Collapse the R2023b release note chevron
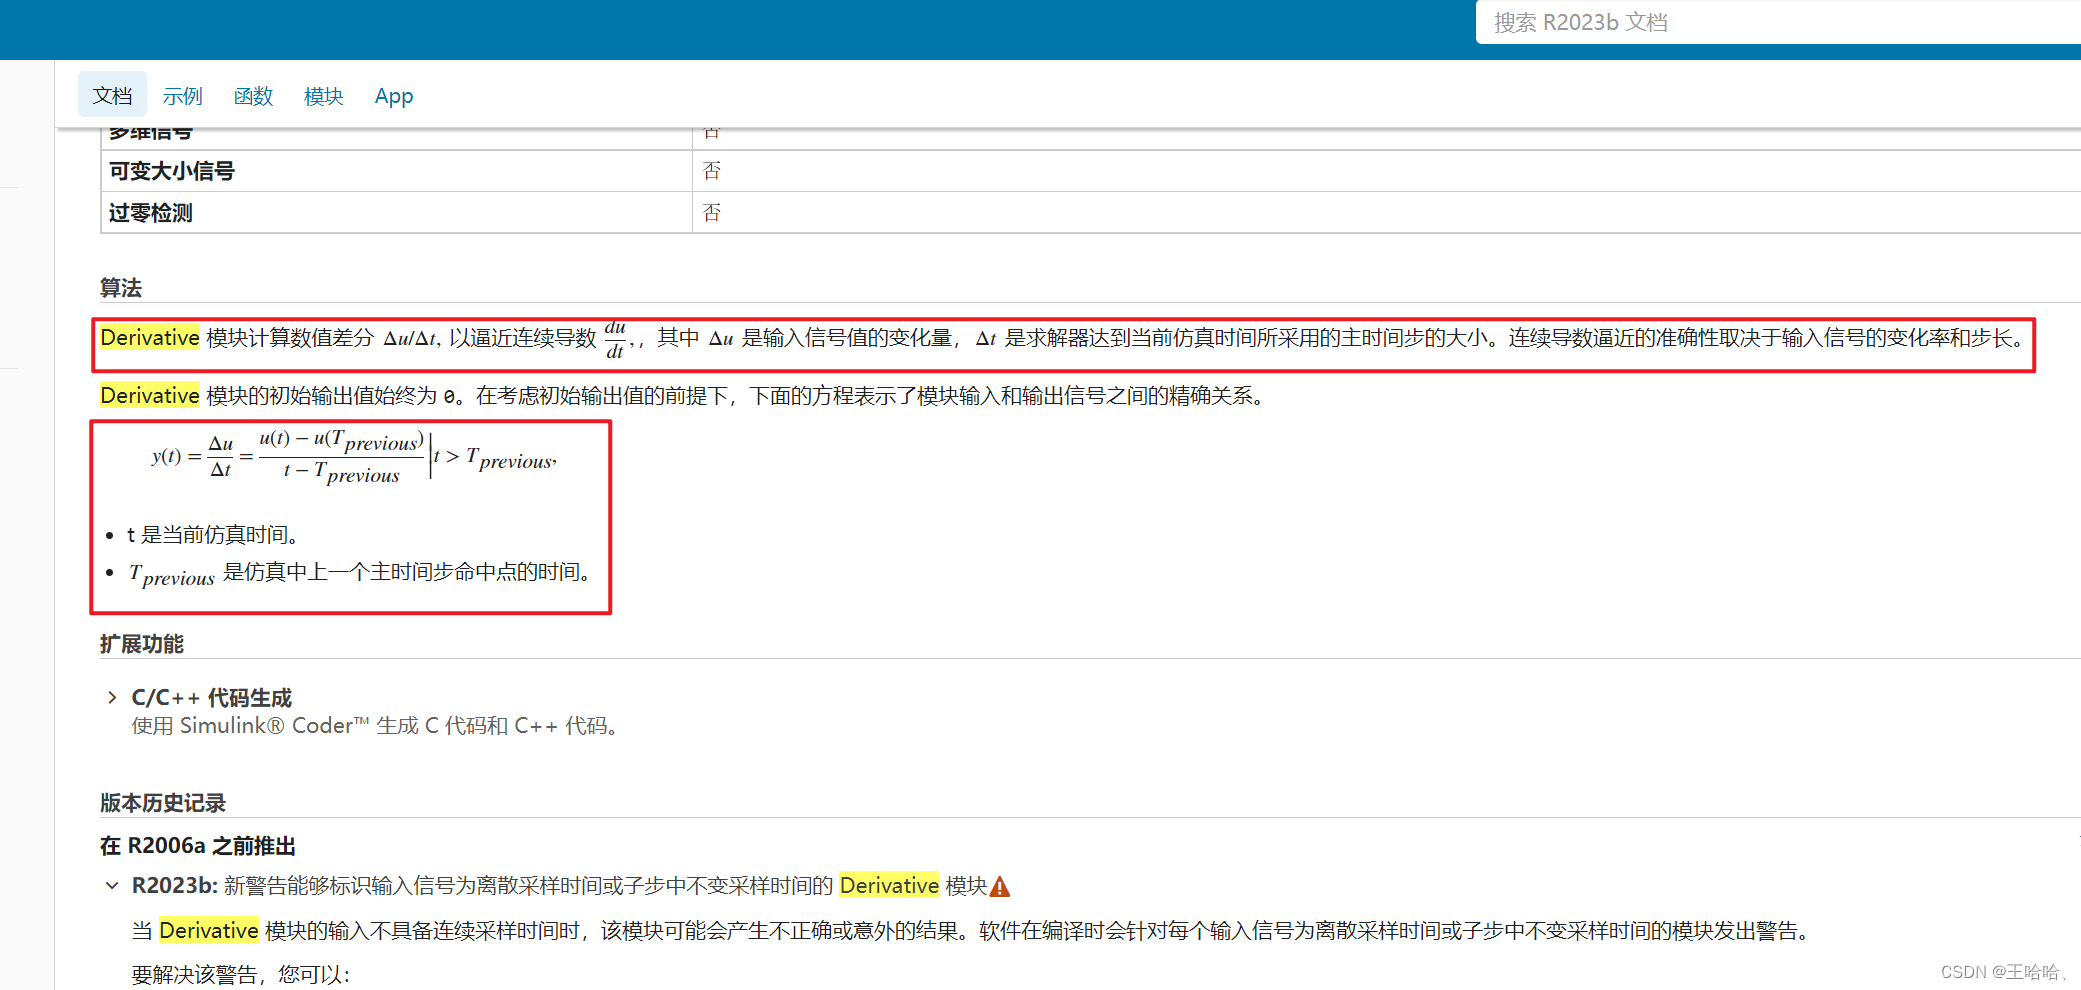The image size is (2081, 990). [x=112, y=885]
